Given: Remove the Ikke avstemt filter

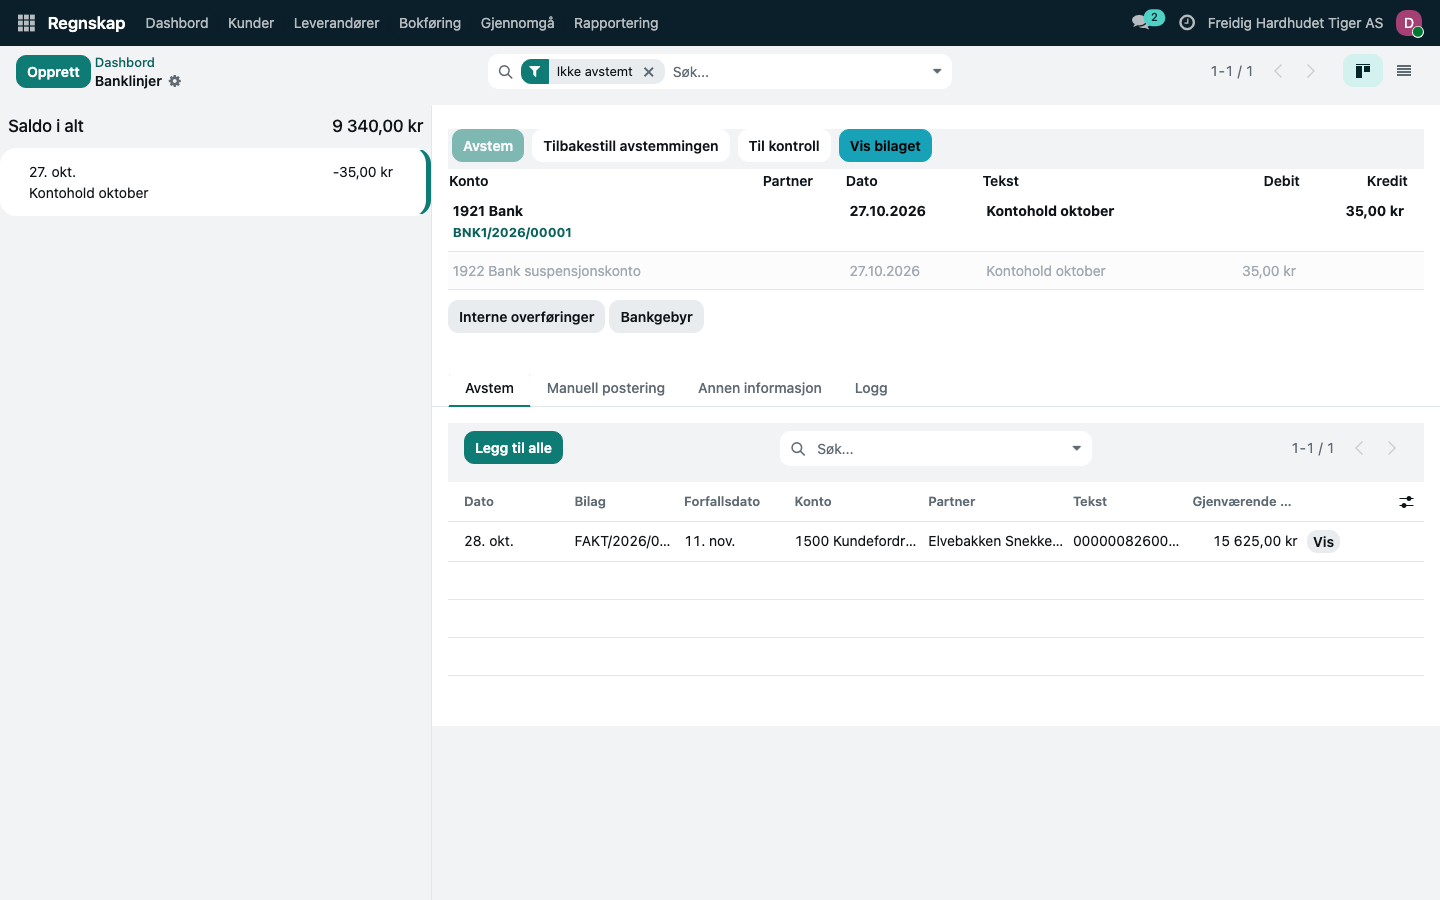Looking at the screenshot, I should pyautogui.click(x=649, y=72).
